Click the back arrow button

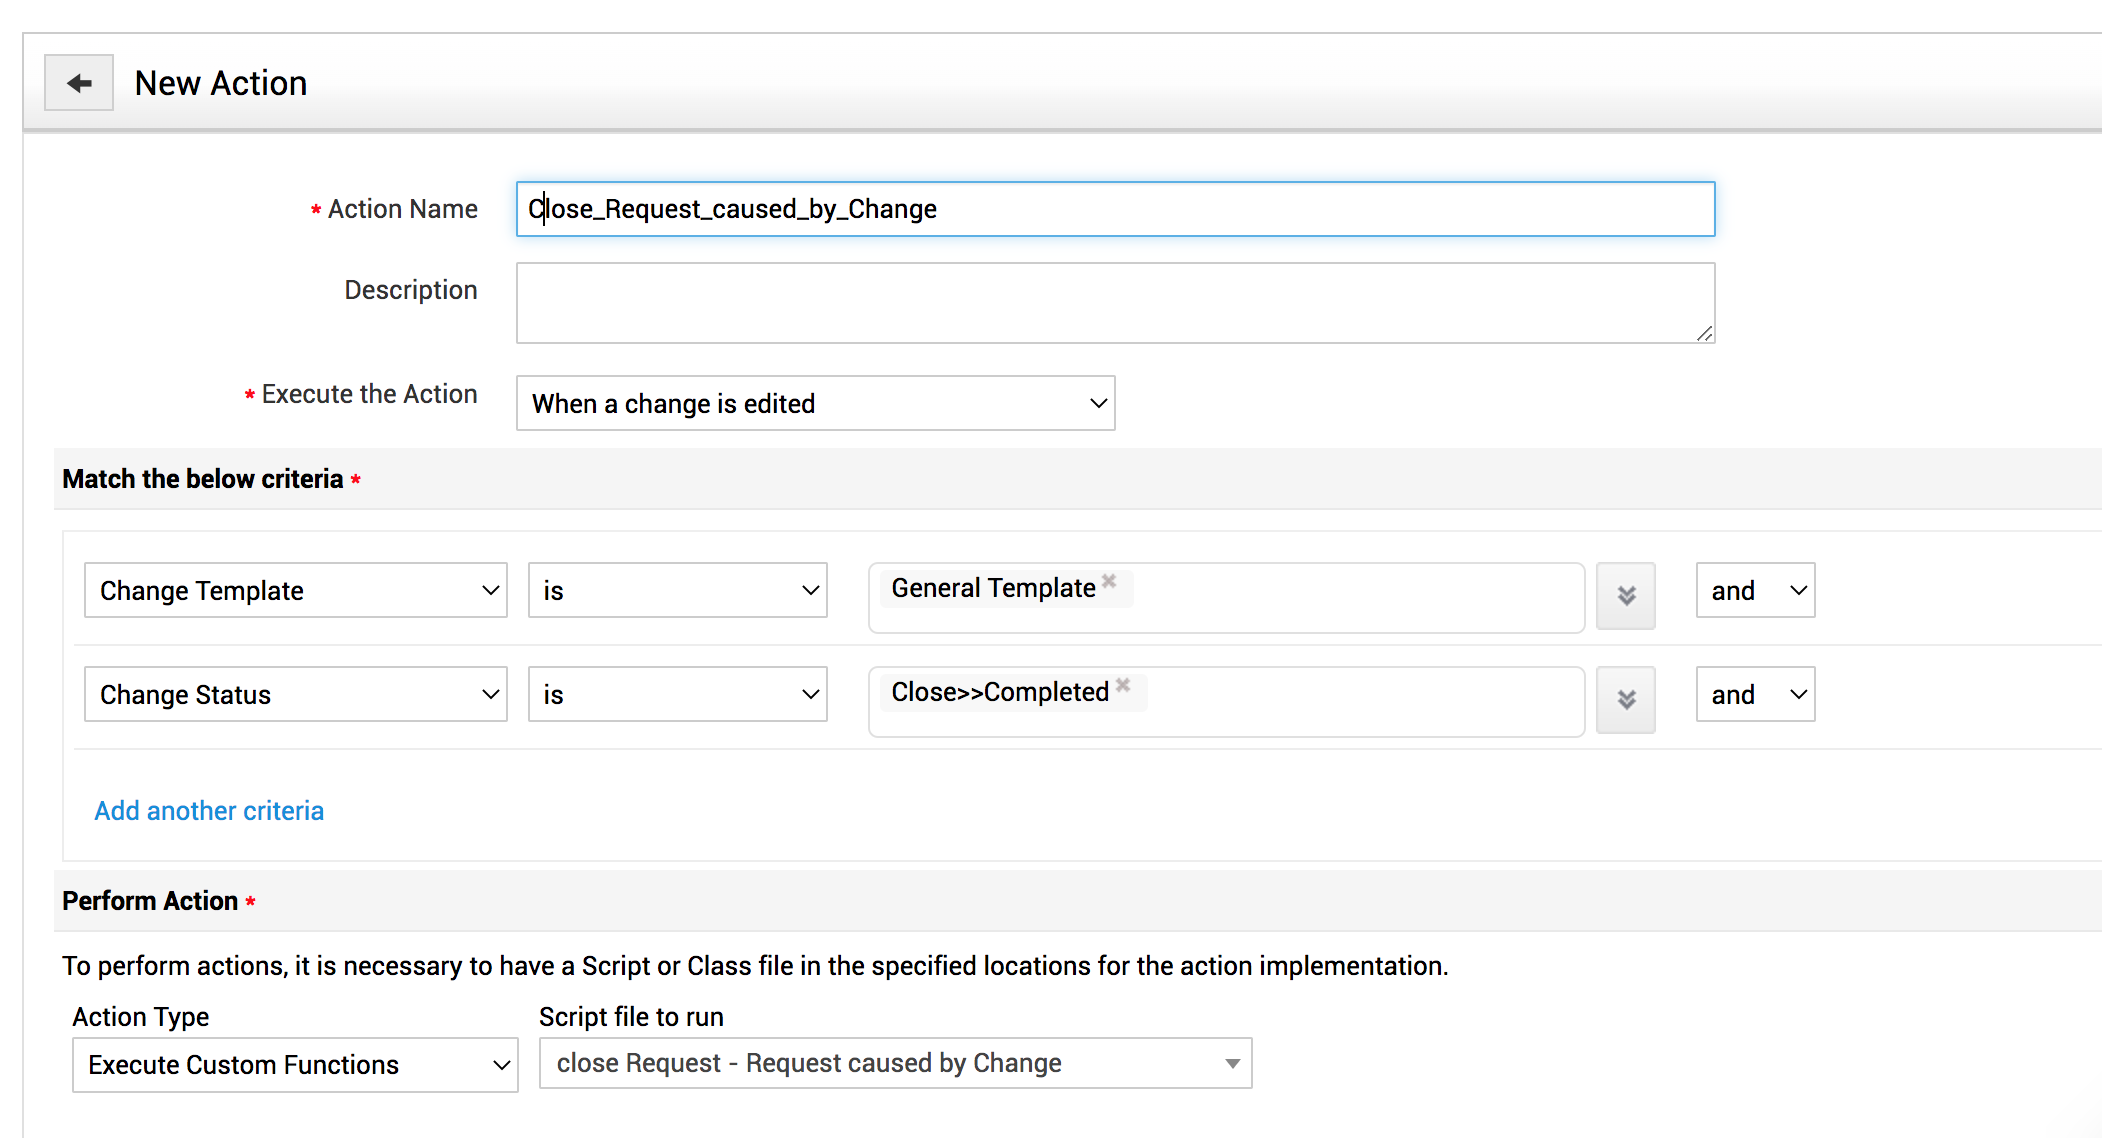(x=79, y=83)
